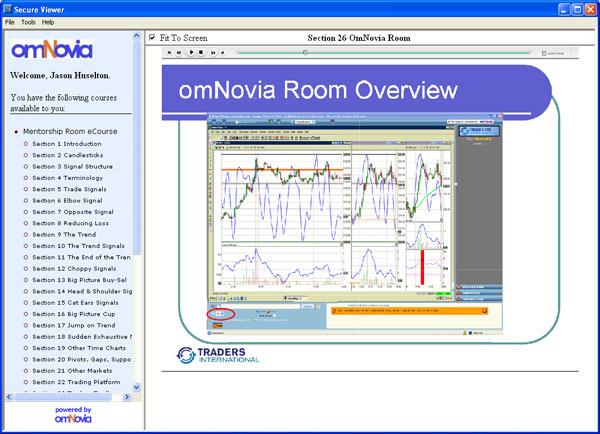Click the sidebar scroll up arrow
Image resolution: width=600 pixels, height=434 pixels.
point(137,35)
